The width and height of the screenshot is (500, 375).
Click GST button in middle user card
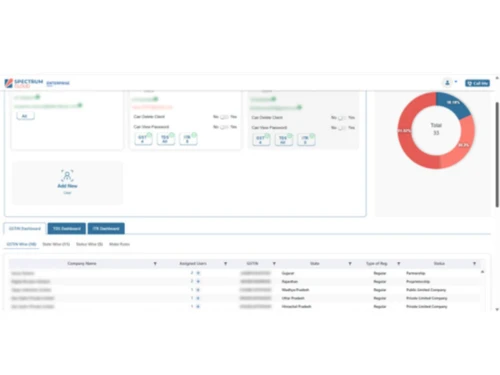click(143, 139)
